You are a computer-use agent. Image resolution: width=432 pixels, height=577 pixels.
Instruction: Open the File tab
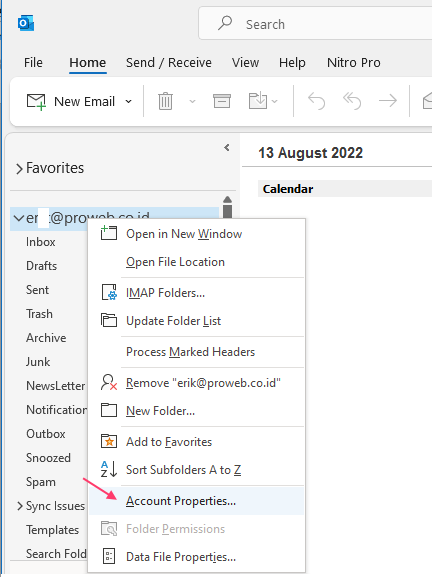point(33,63)
